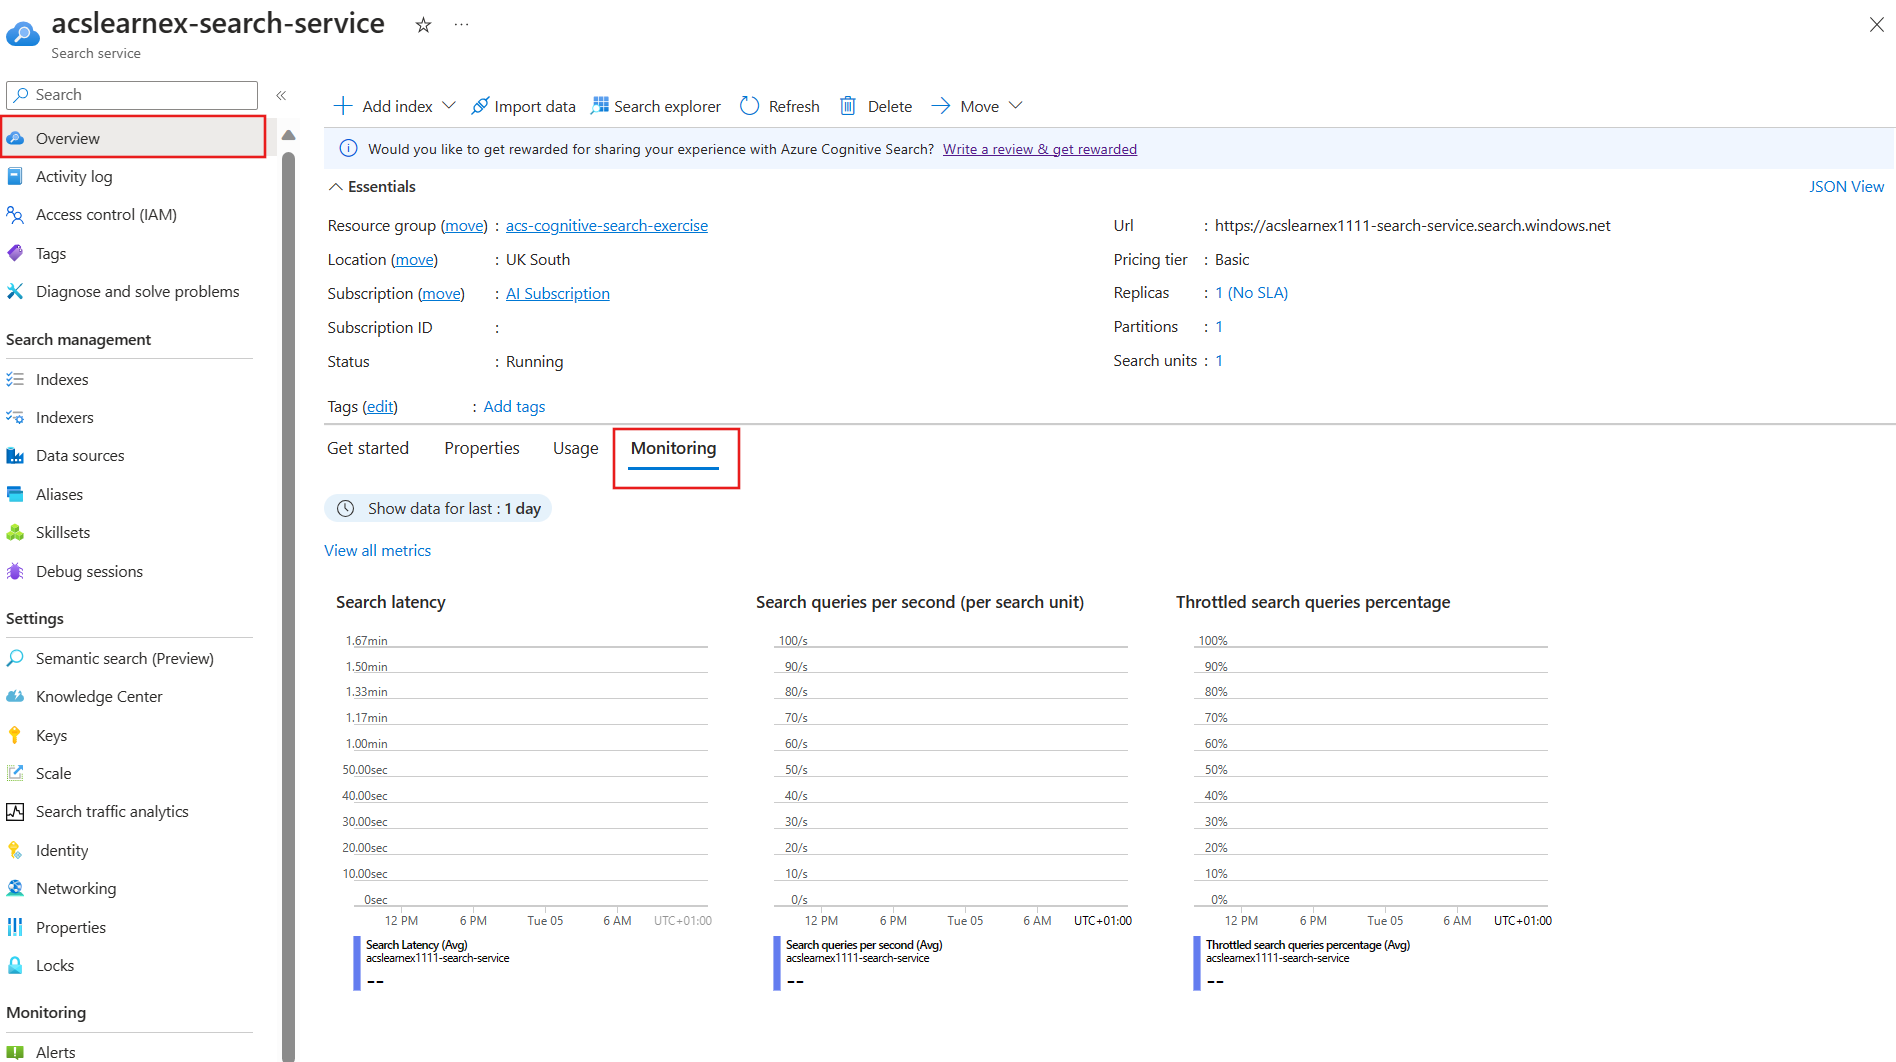
Task: Click View all metrics link
Action: [x=378, y=550]
